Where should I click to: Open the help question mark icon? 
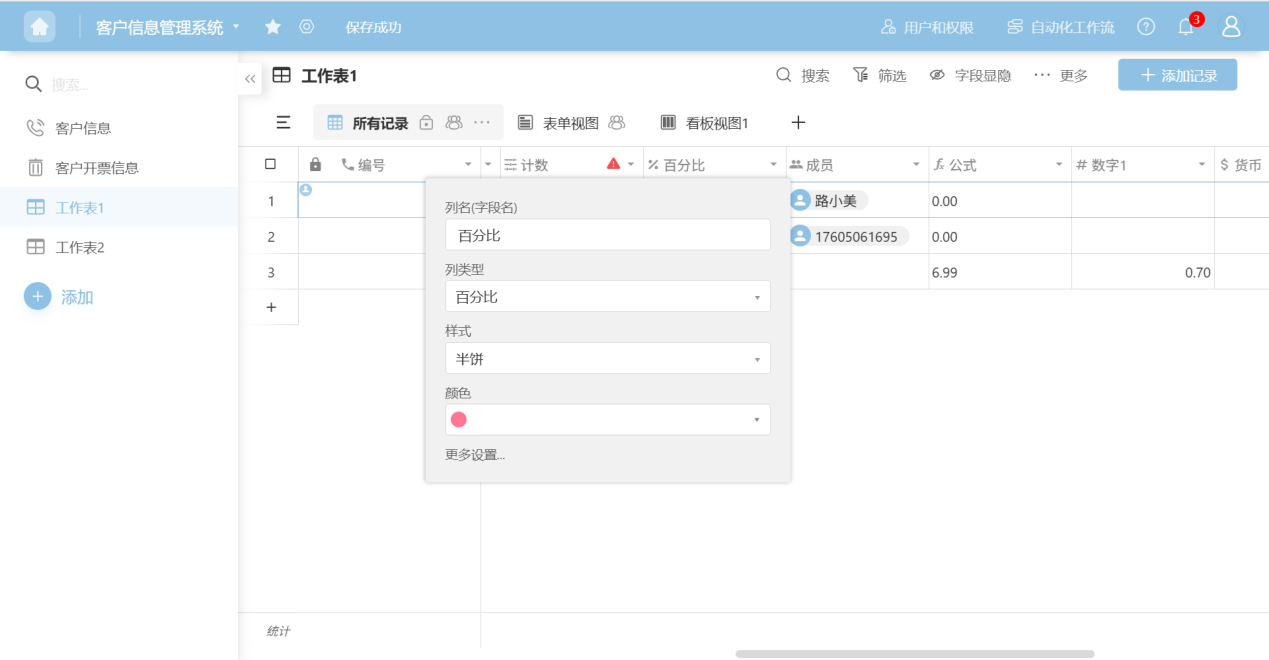click(1146, 27)
